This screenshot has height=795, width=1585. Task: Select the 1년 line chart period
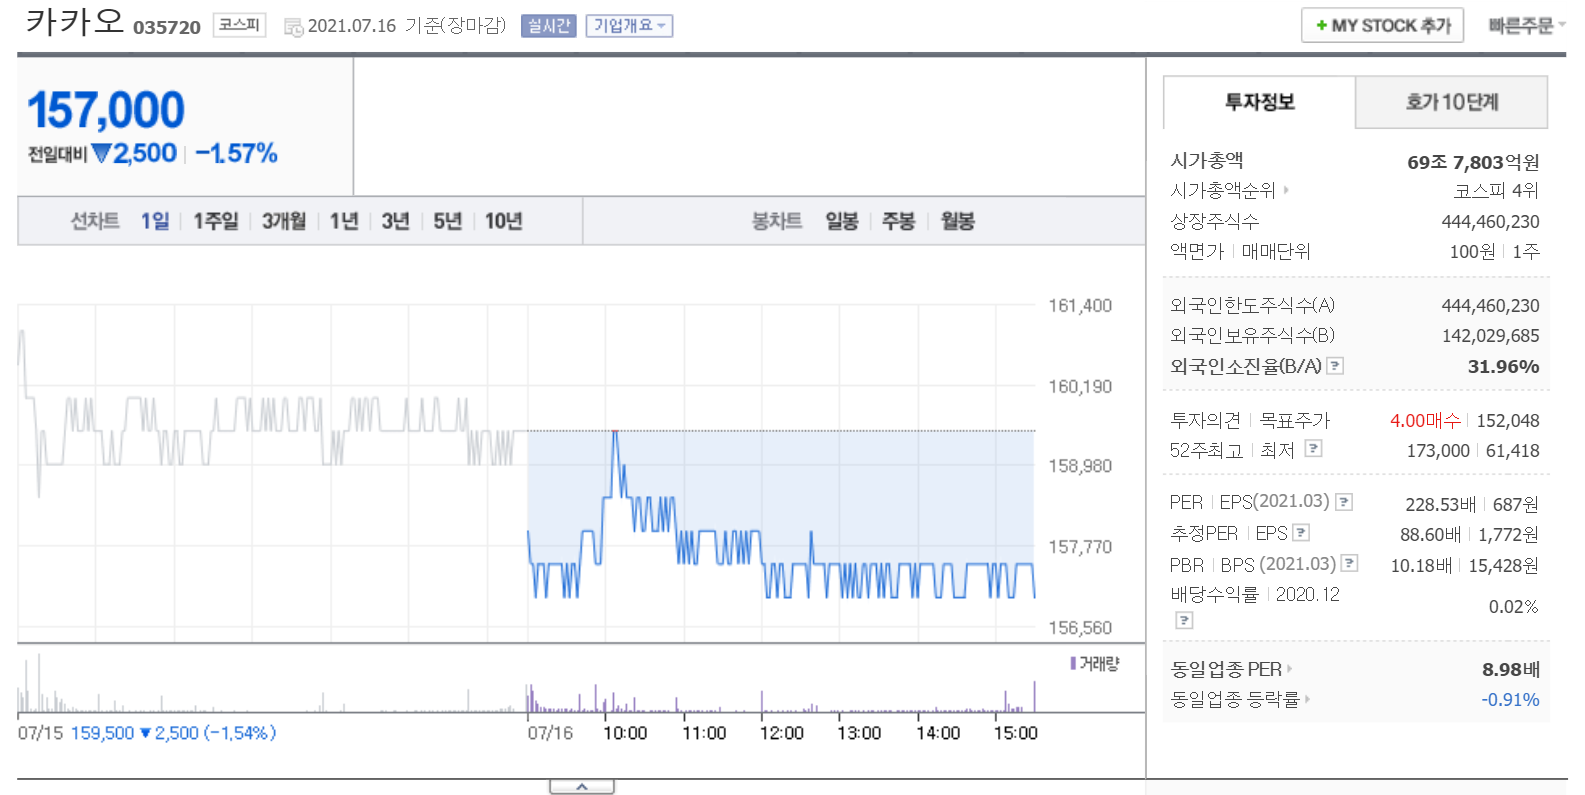(x=344, y=221)
